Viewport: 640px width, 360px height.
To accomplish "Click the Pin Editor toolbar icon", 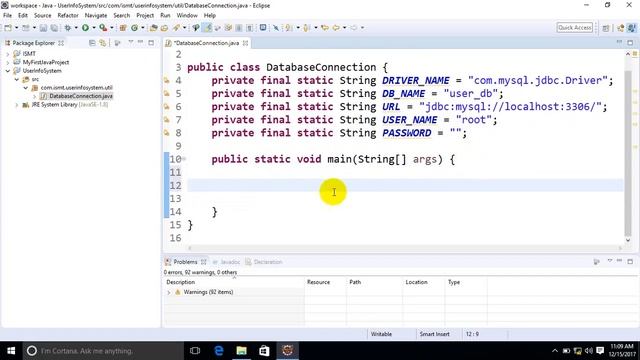I will (276, 28).
